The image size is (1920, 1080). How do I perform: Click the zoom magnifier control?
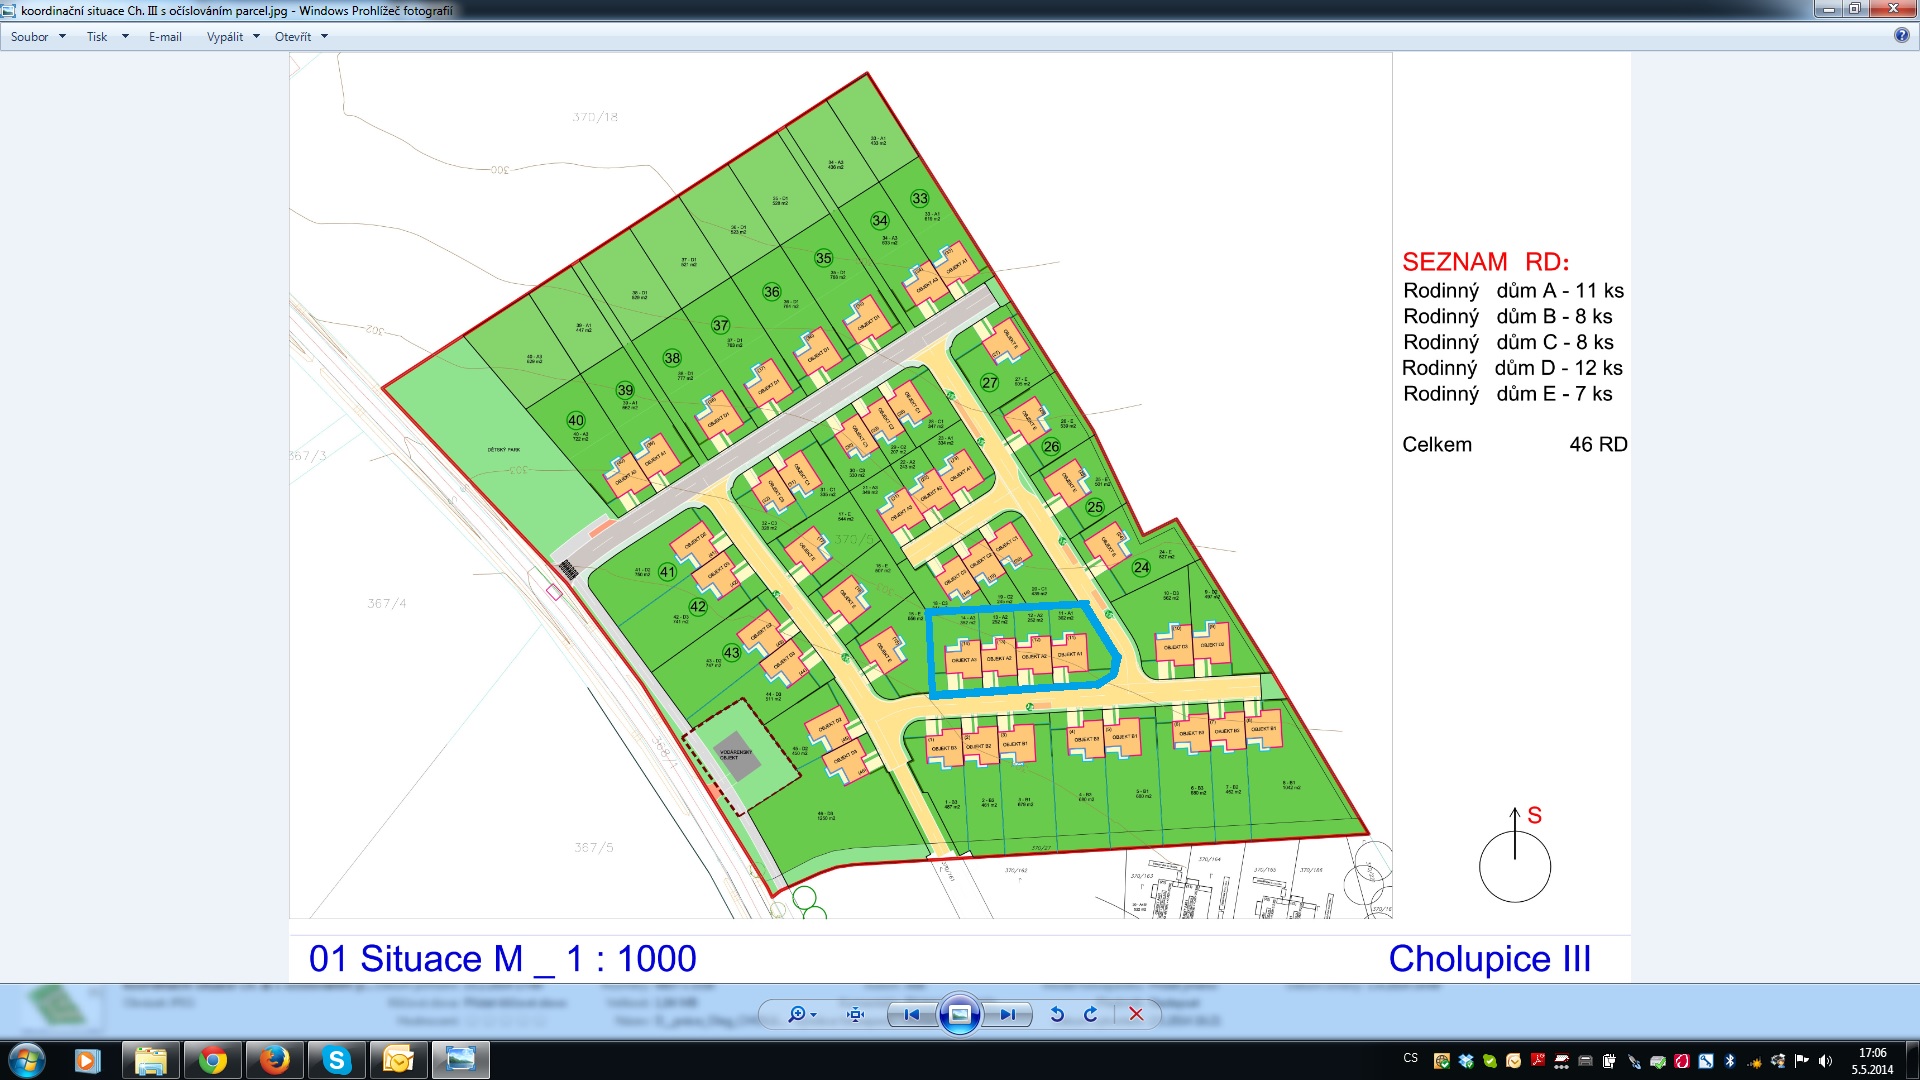pyautogui.click(x=797, y=1014)
